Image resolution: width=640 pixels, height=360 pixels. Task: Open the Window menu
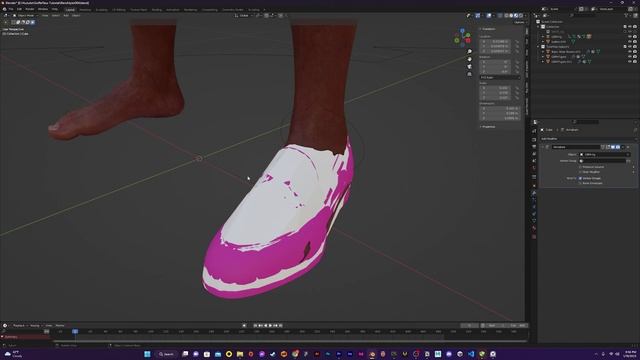[x=43, y=9]
